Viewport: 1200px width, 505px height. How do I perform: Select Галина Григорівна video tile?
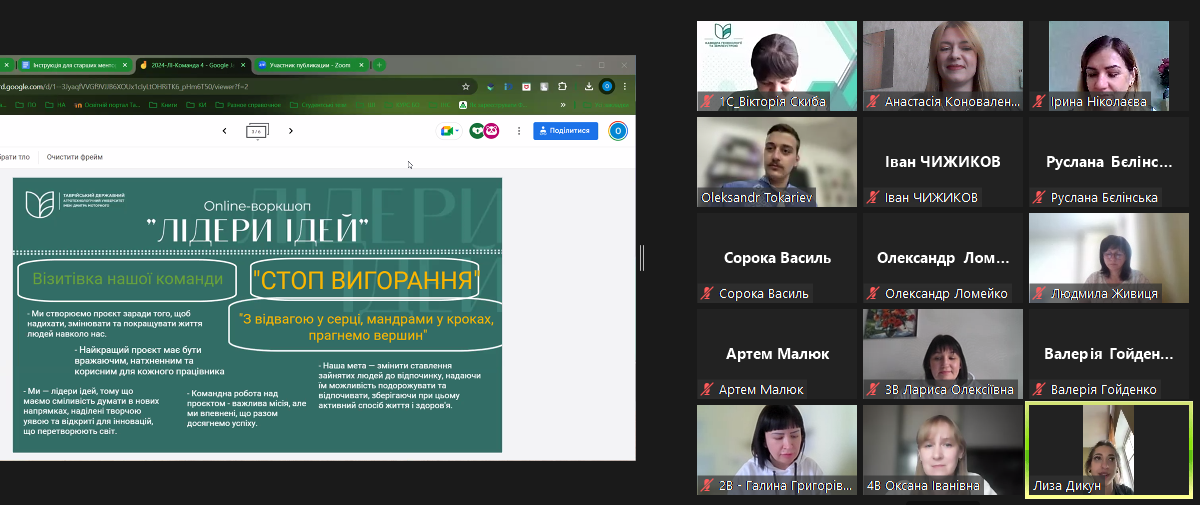pos(777,450)
